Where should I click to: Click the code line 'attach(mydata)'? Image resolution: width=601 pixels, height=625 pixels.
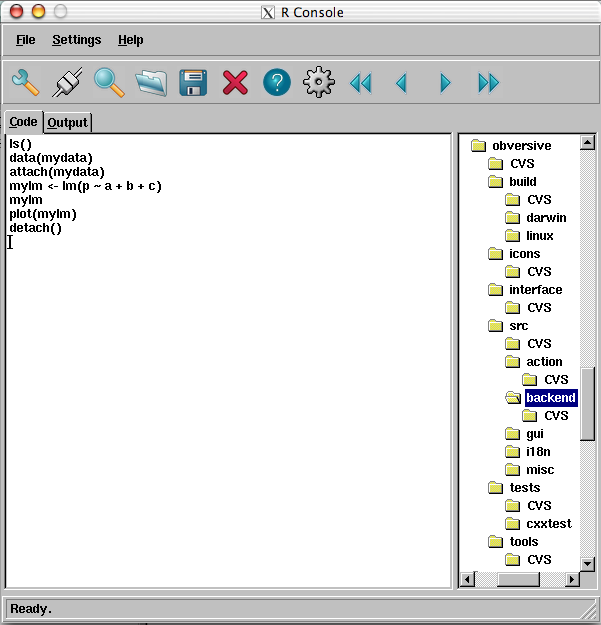coord(57,172)
